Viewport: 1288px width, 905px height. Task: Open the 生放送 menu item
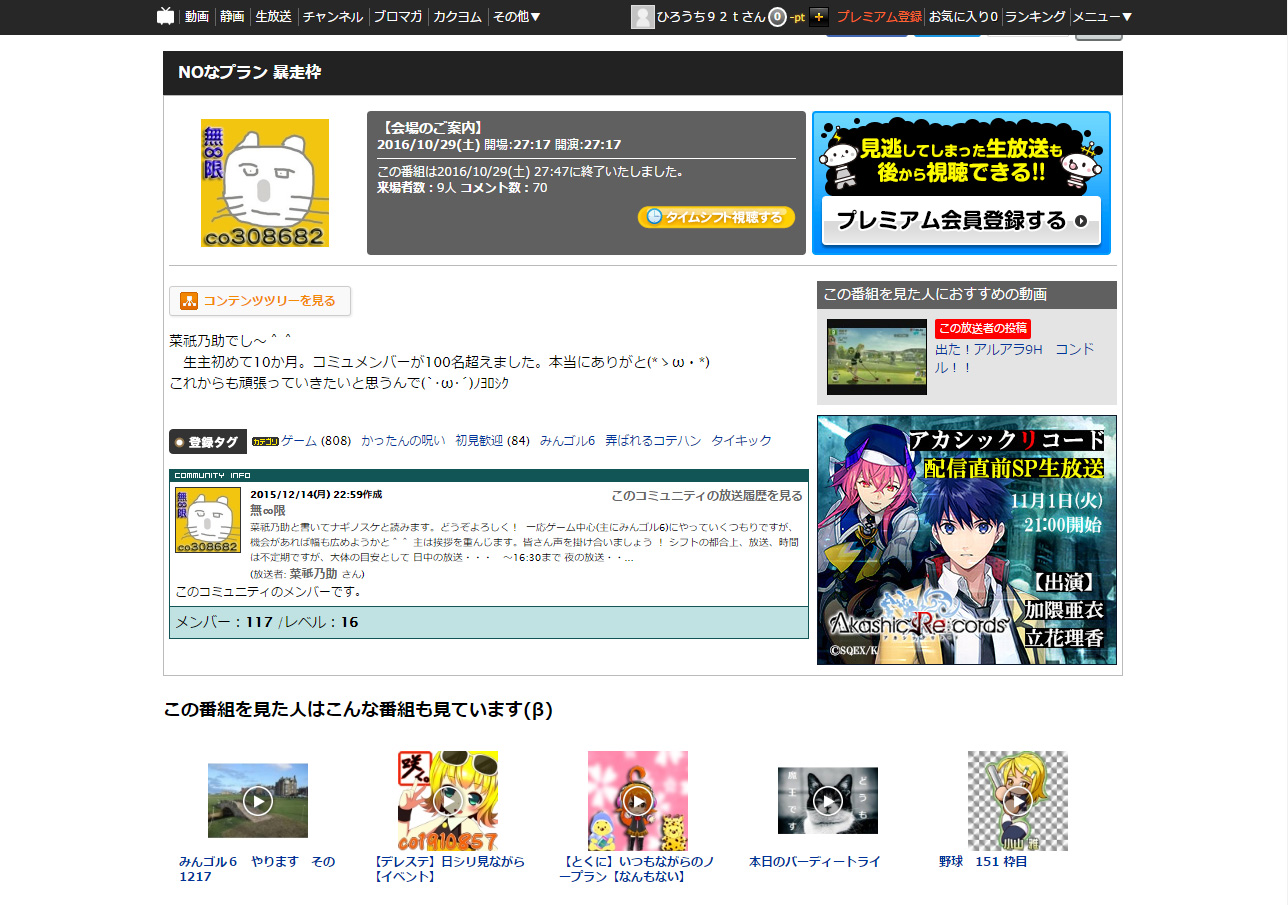273,17
